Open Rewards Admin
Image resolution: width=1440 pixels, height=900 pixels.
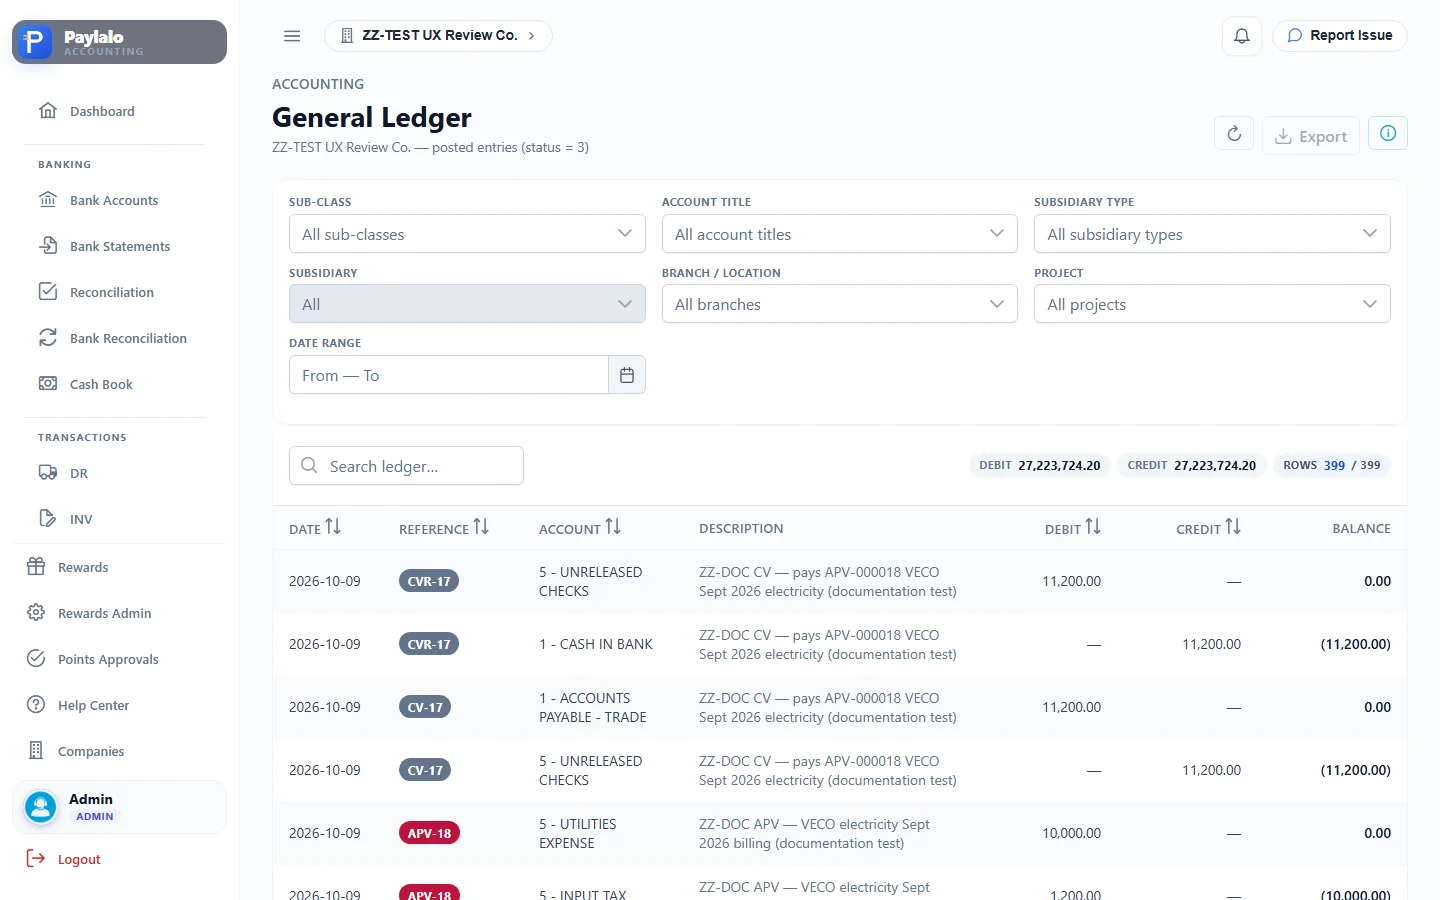(89, 613)
